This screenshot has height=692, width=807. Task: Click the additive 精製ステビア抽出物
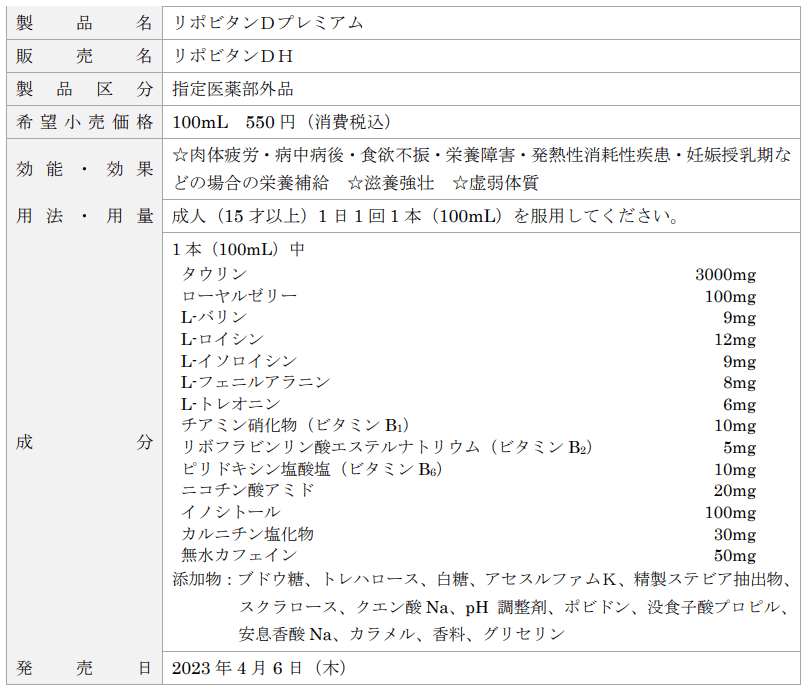709,579
